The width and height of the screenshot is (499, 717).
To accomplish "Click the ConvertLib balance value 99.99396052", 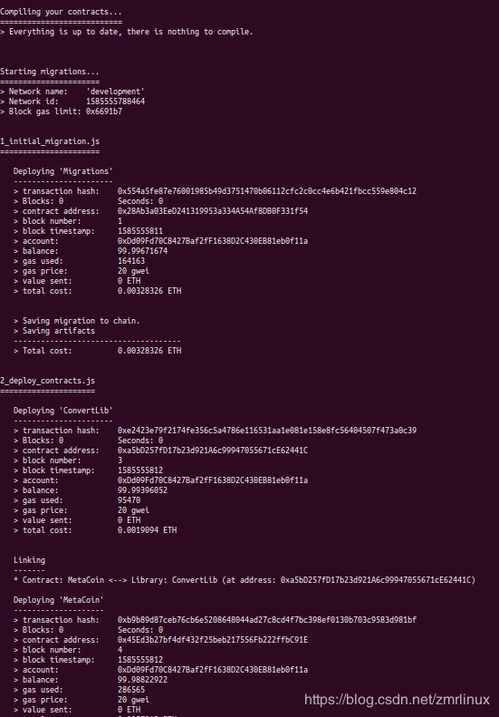I will 142,490.
